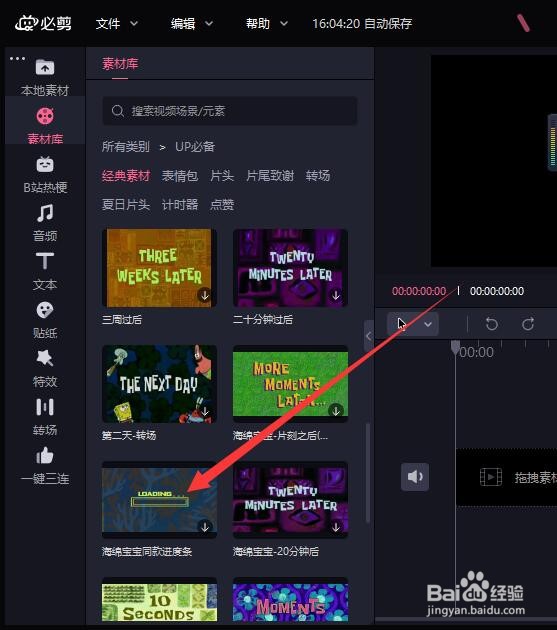This screenshot has height=630, width=557.
Task: Open the B站热梗 panel
Action: pos(45,175)
